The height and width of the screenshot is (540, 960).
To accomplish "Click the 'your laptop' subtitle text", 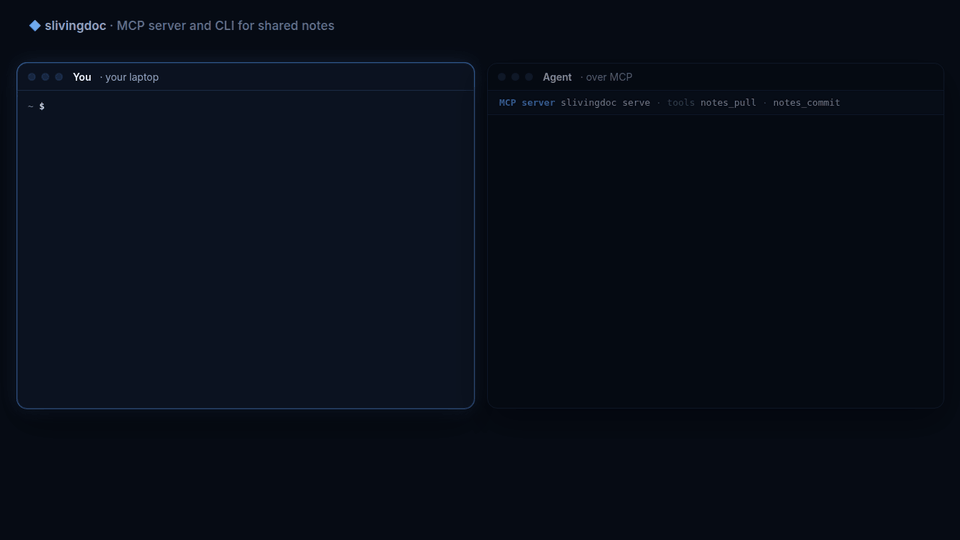I will tap(132, 77).
